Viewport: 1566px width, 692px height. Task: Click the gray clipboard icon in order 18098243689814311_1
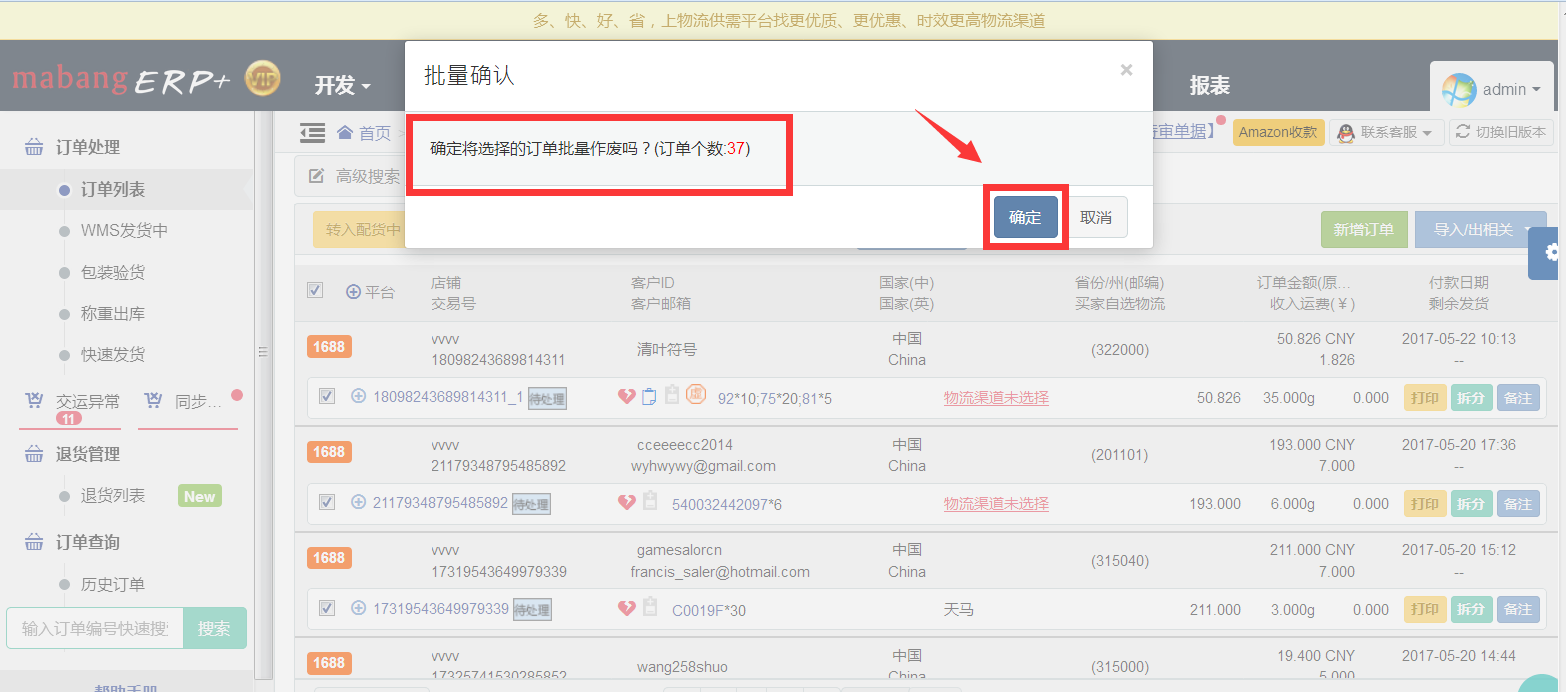(x=672, y=395)
